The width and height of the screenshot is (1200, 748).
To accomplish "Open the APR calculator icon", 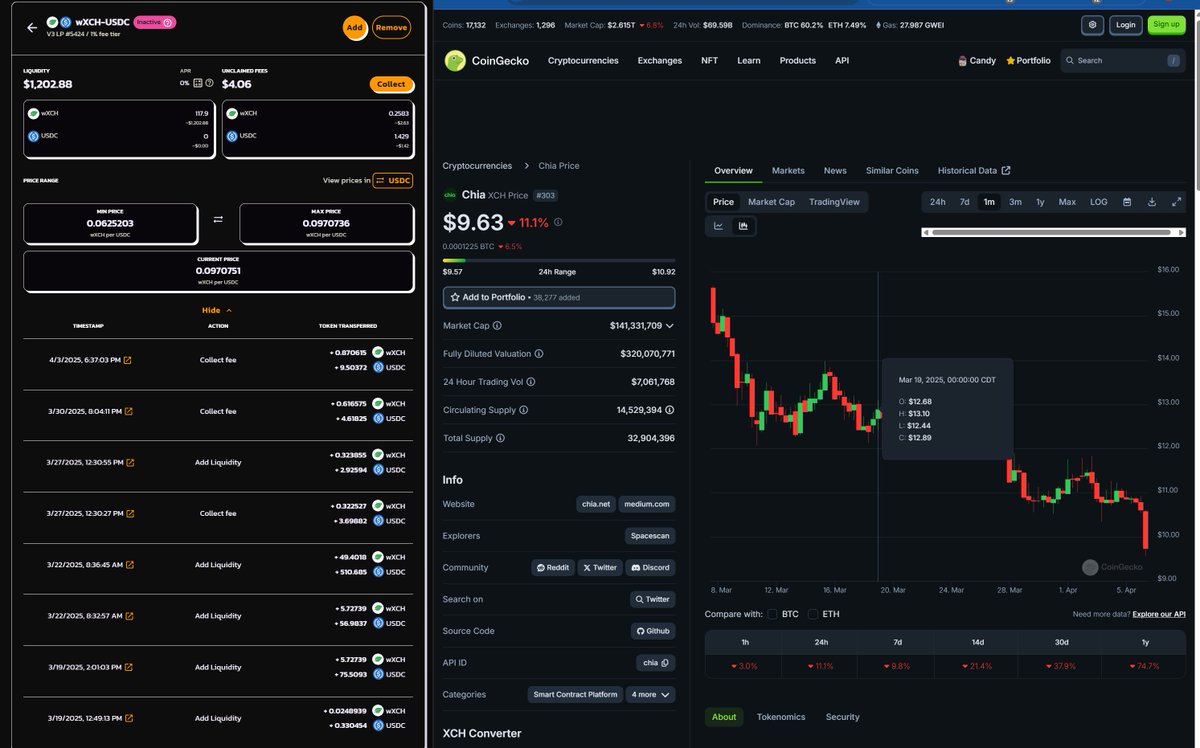I will [x=198, y=83].
